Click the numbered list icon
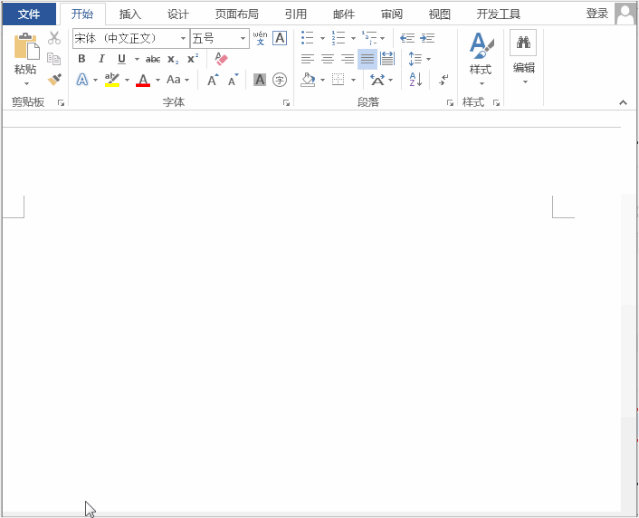The height and width of the screenshot is (518, 639). pyautogui.click(x=338, y=38)
